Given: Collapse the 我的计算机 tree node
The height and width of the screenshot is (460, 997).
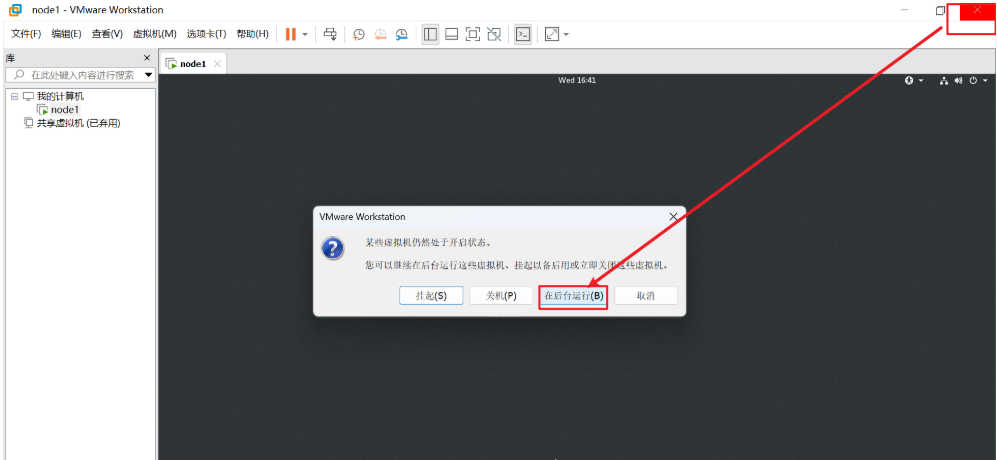Looking at the screenshot, I should (x=14, y=97).
